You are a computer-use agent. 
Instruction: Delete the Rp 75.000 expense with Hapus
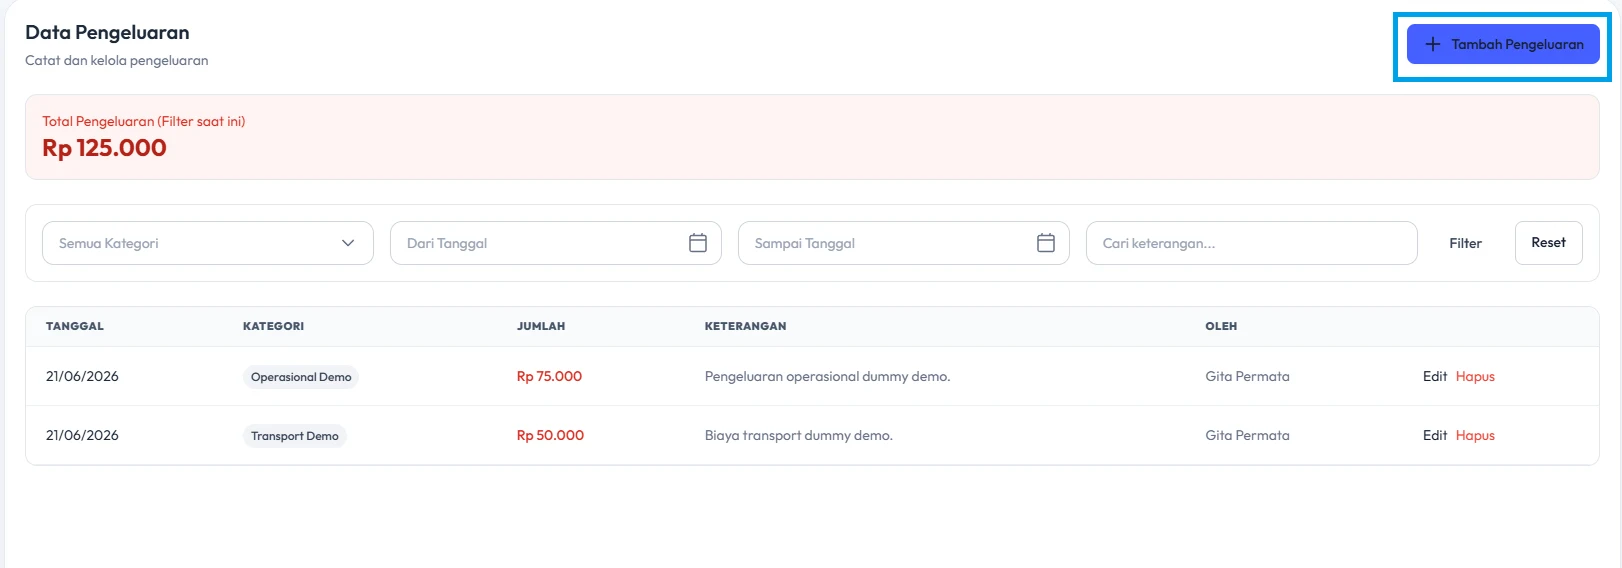[x=1475, y=376]
